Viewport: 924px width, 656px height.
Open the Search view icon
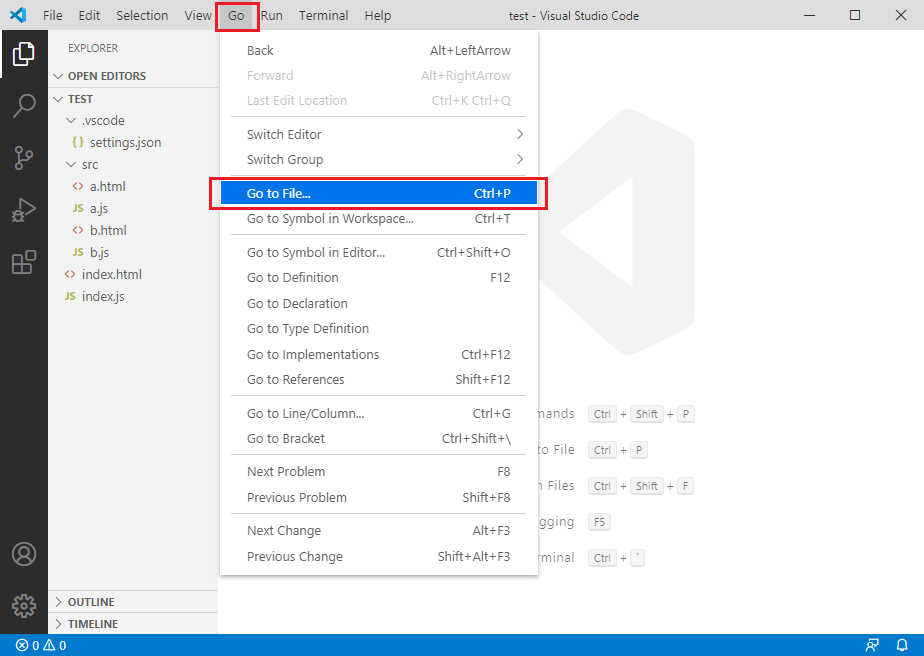(24, 106)
